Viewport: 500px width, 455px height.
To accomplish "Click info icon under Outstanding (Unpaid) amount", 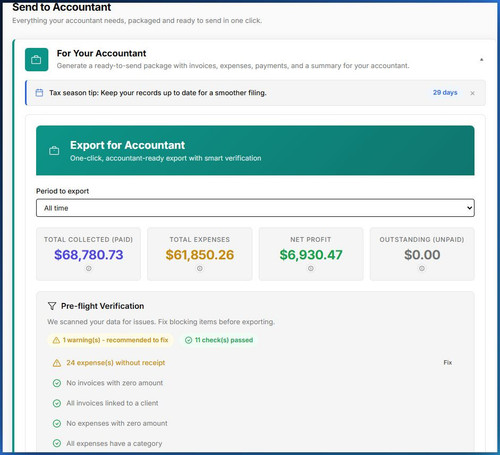I will coord(422,268).
